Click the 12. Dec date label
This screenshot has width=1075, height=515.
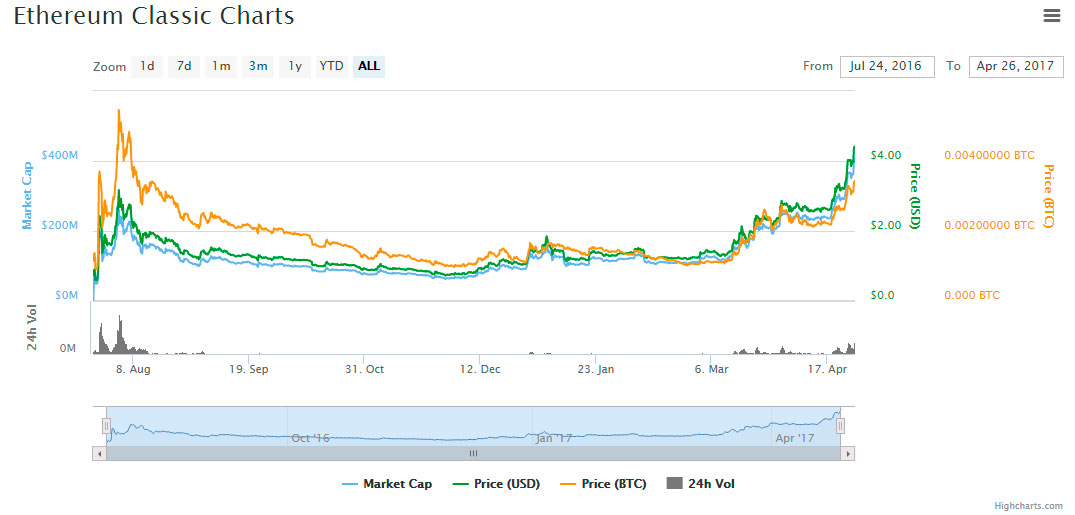[x=481, y=369]
